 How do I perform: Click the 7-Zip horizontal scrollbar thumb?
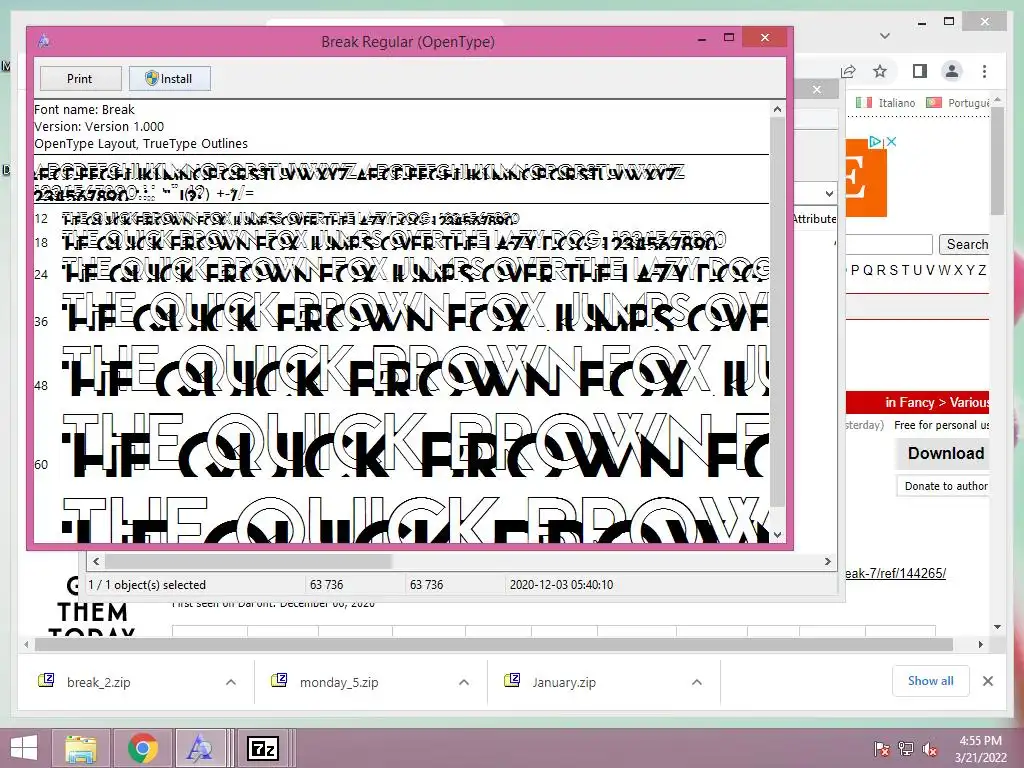(248, 561)
